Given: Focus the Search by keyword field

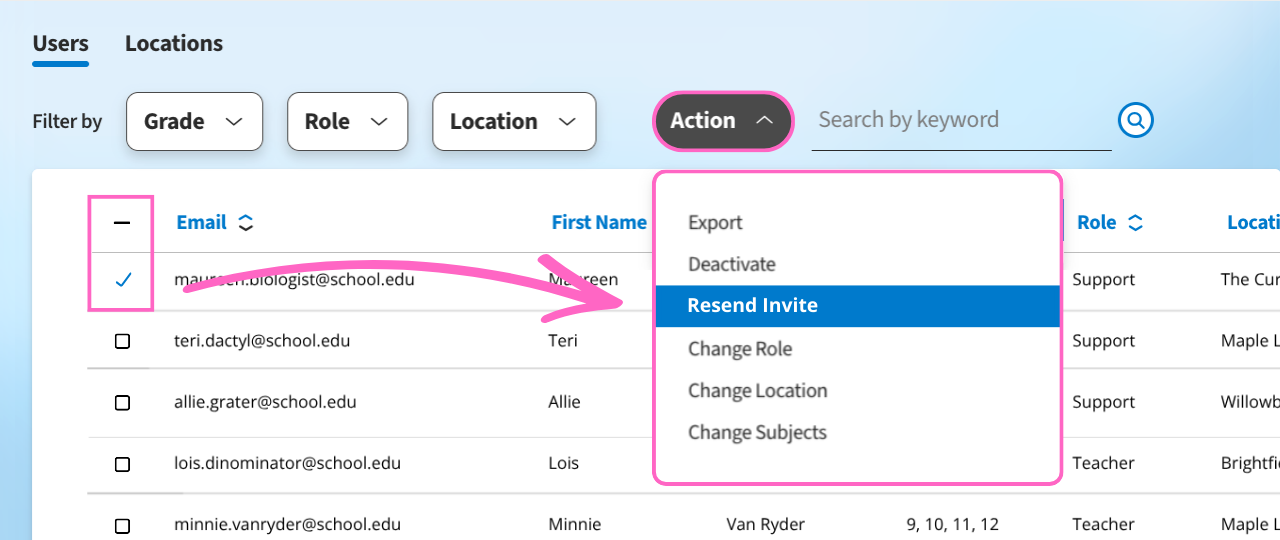Looking at the screenshot, I should 961,121.
